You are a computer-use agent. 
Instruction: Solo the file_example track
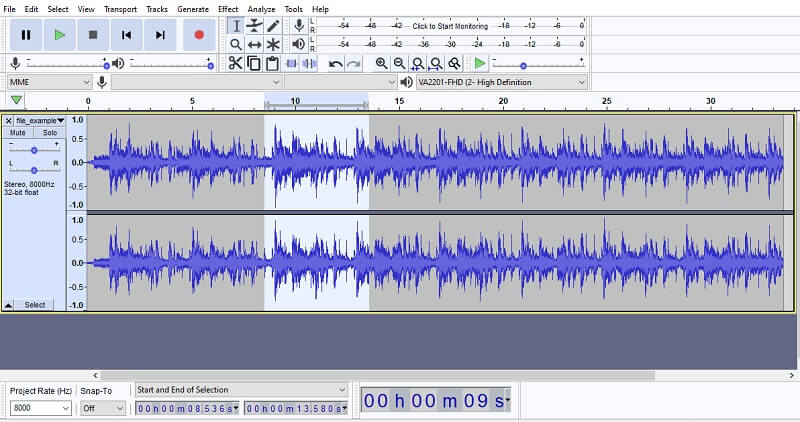[x=49, y=133]
